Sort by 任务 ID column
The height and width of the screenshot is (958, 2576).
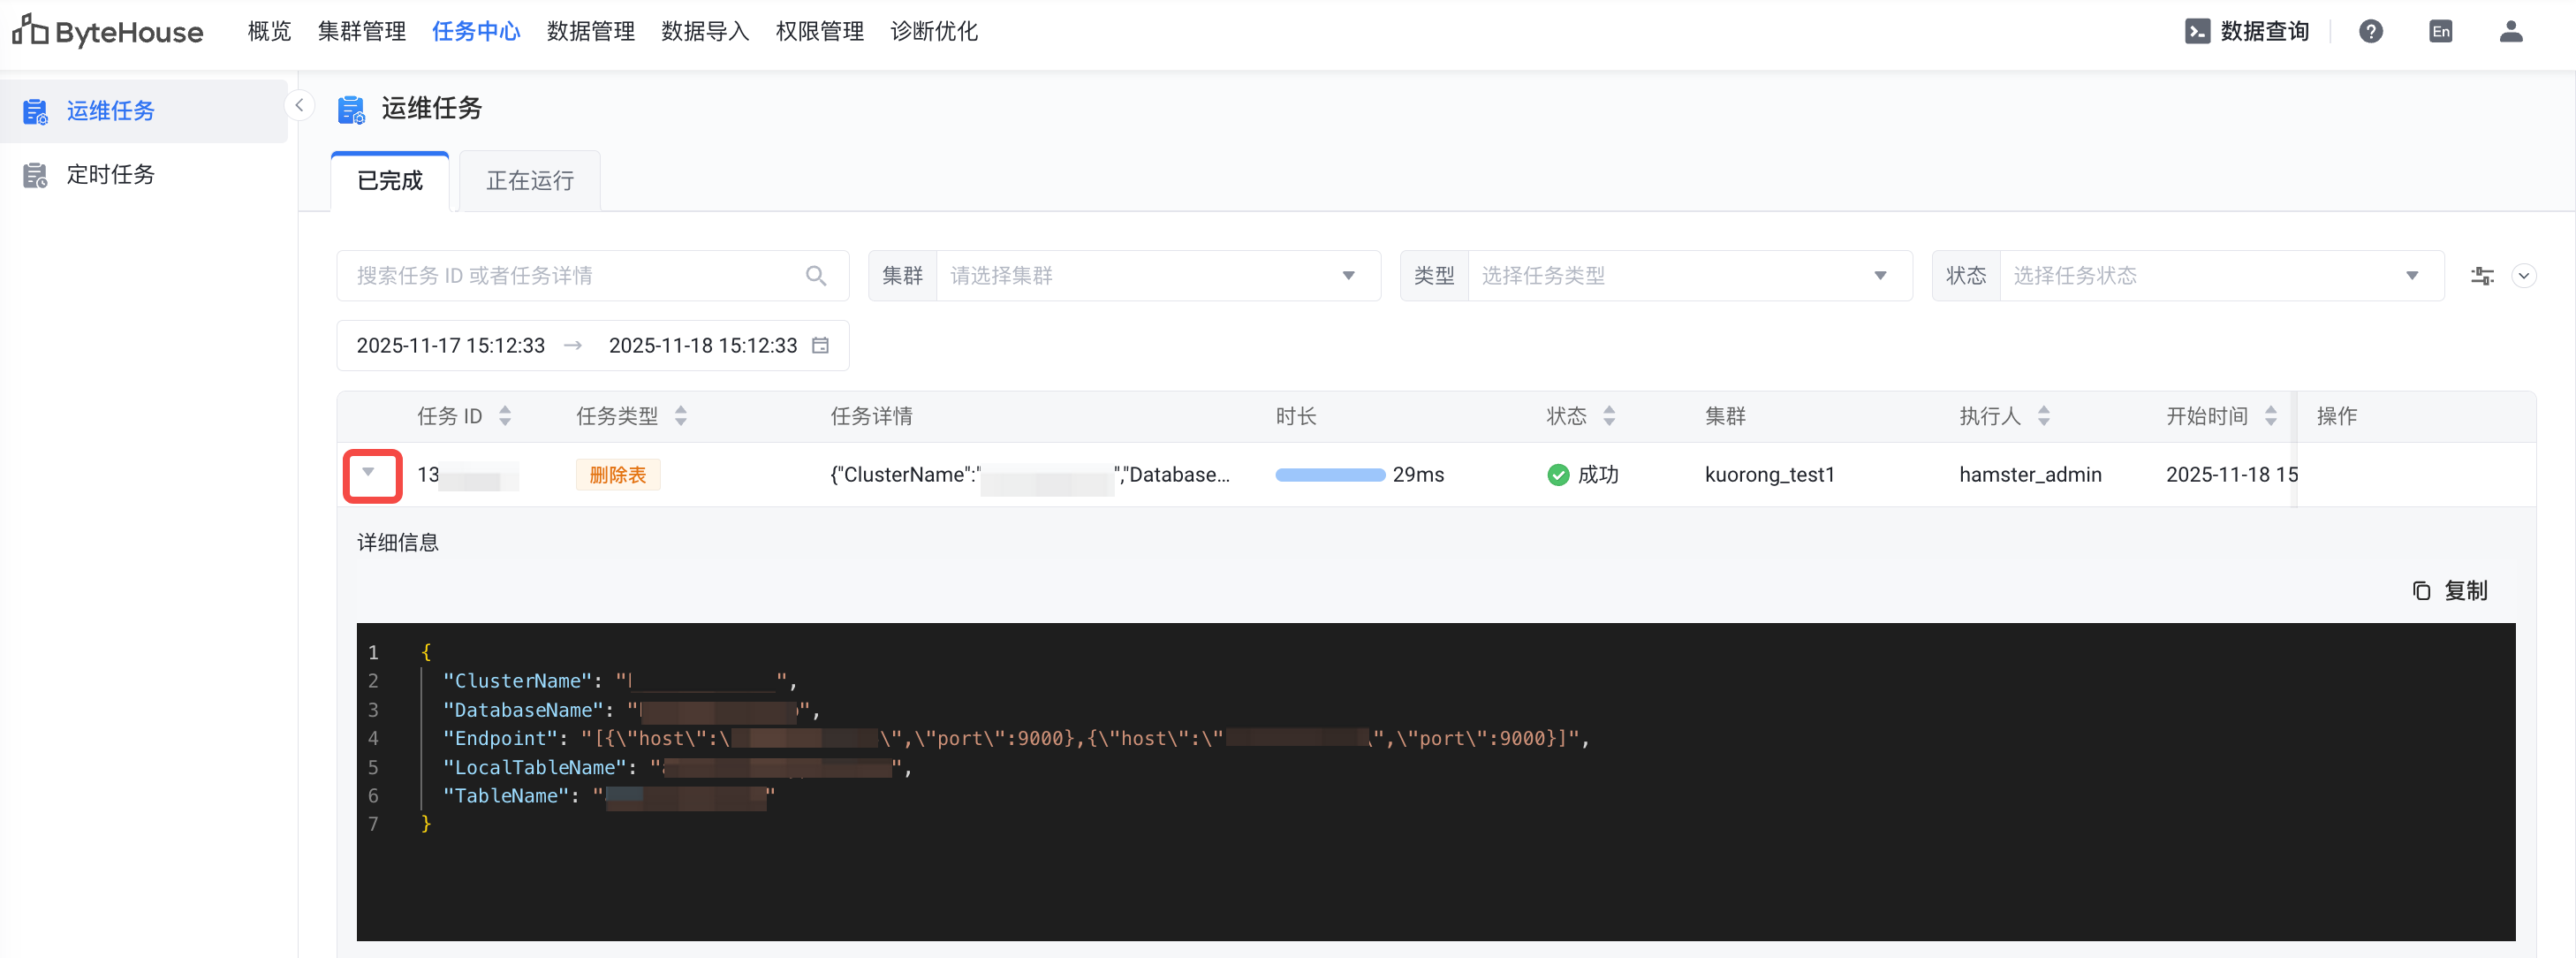tap(505, 416)
